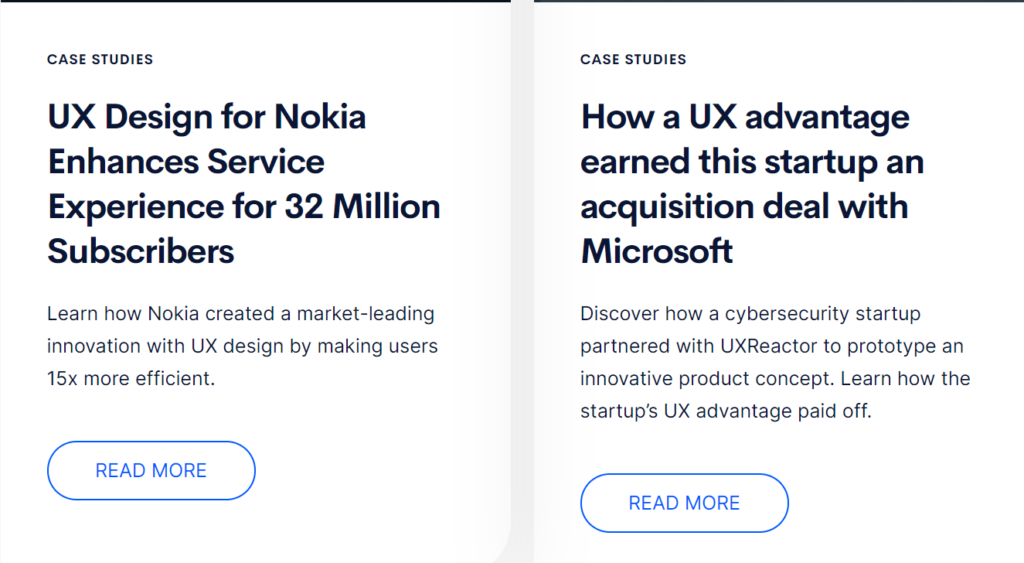Open the 'UX Design for Nokia' headline

point(244,184)
